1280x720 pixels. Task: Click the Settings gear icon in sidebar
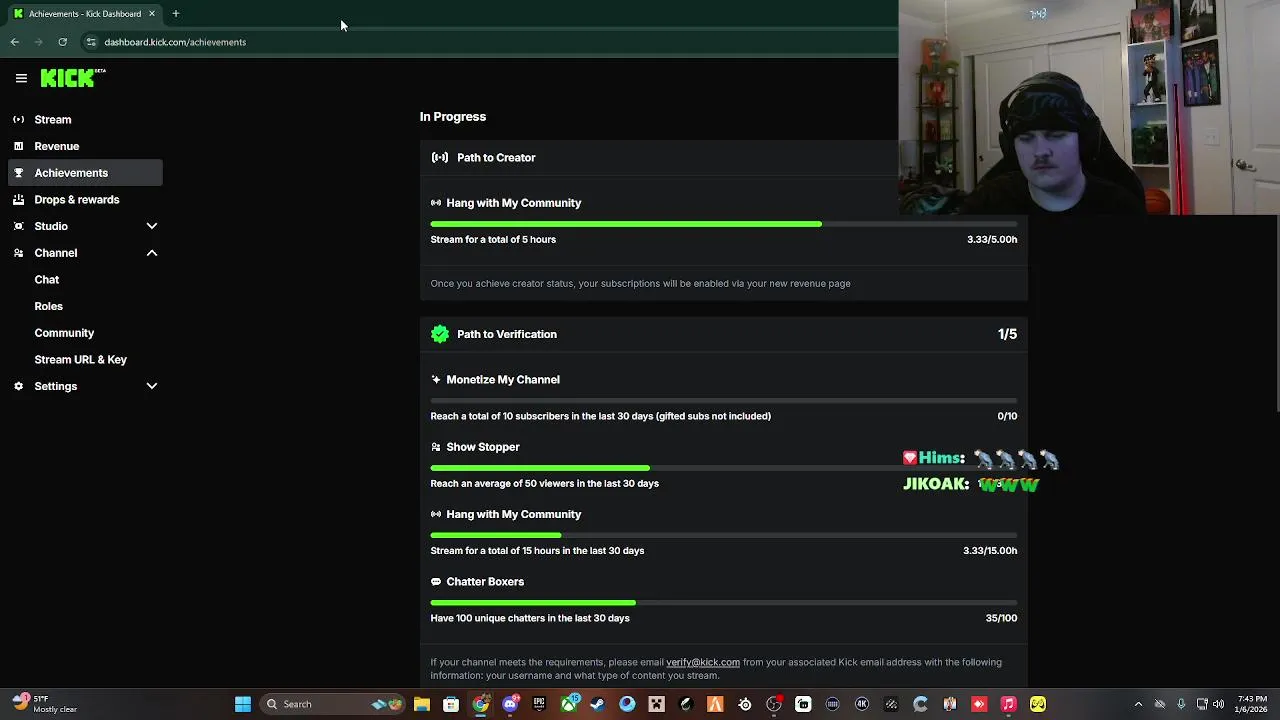(18, 386)
